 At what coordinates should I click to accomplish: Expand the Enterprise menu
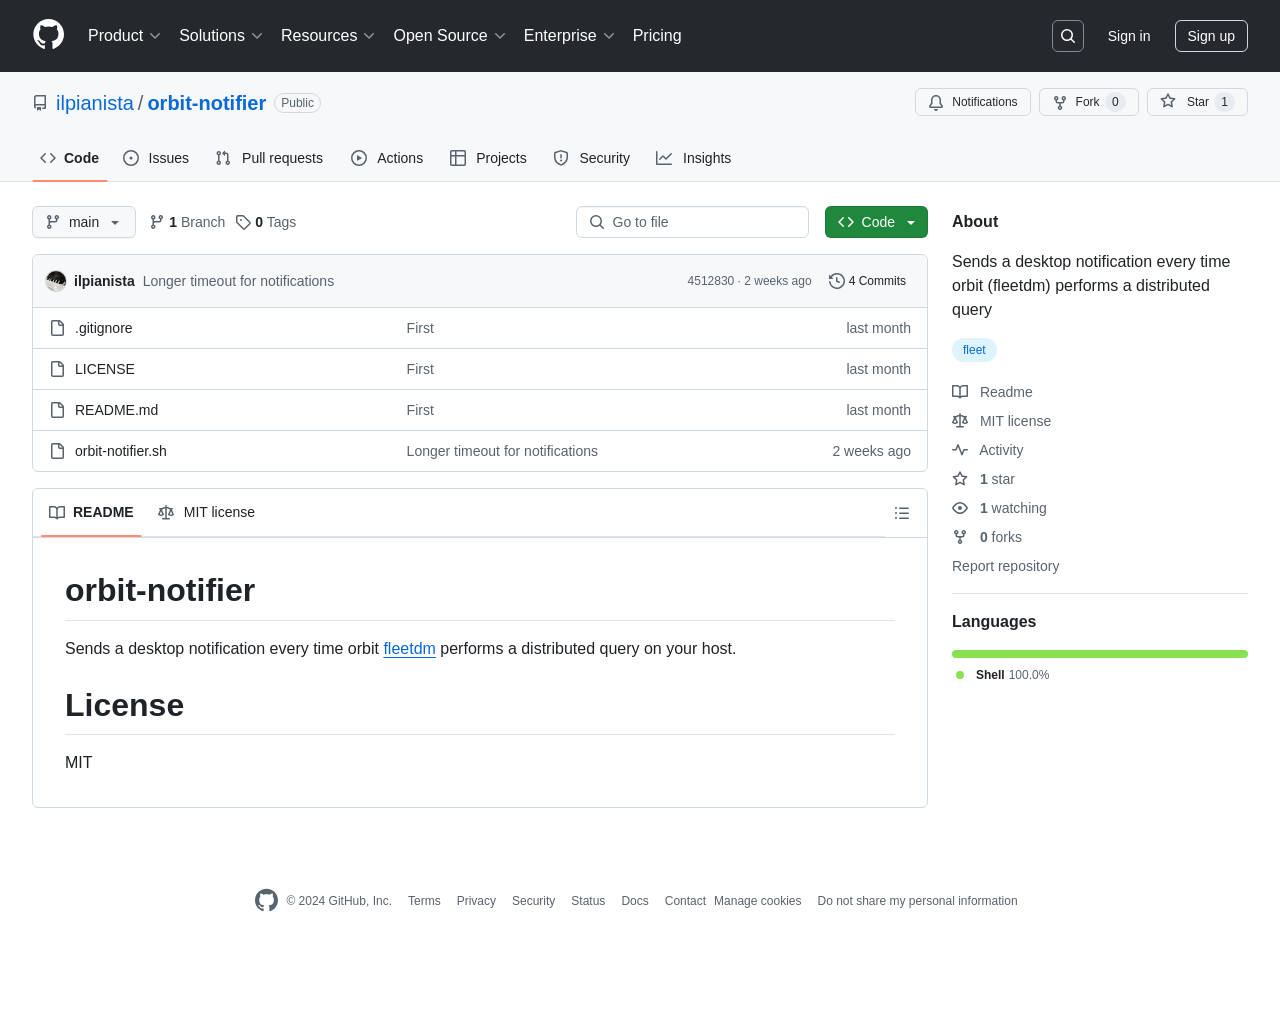569,36
